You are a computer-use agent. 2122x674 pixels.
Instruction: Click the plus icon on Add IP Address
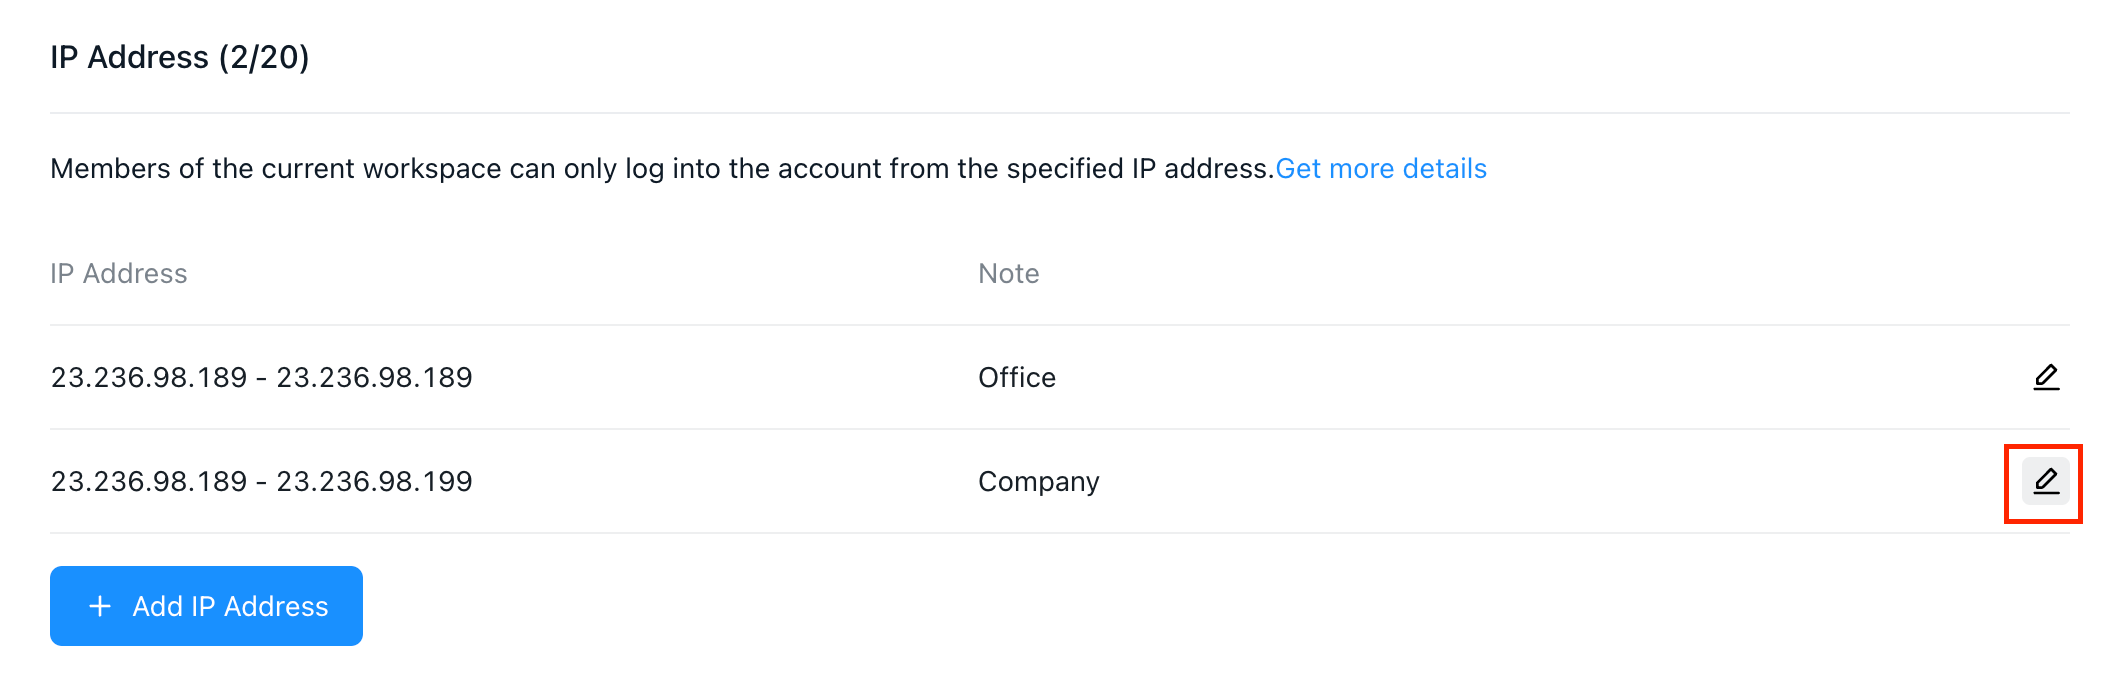tap(100, 606)
